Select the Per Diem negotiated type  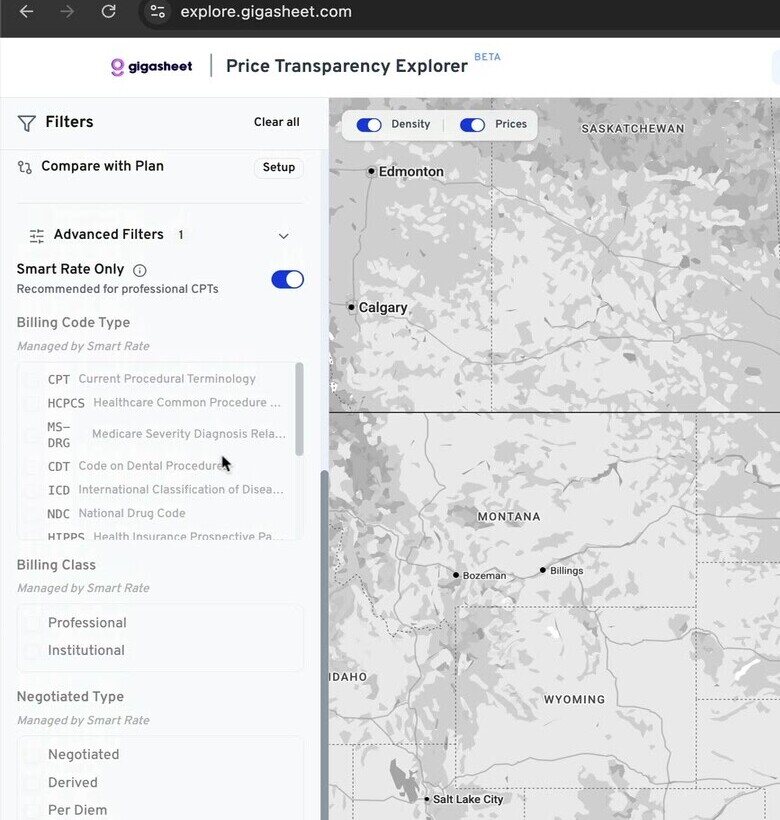(32, 810)
